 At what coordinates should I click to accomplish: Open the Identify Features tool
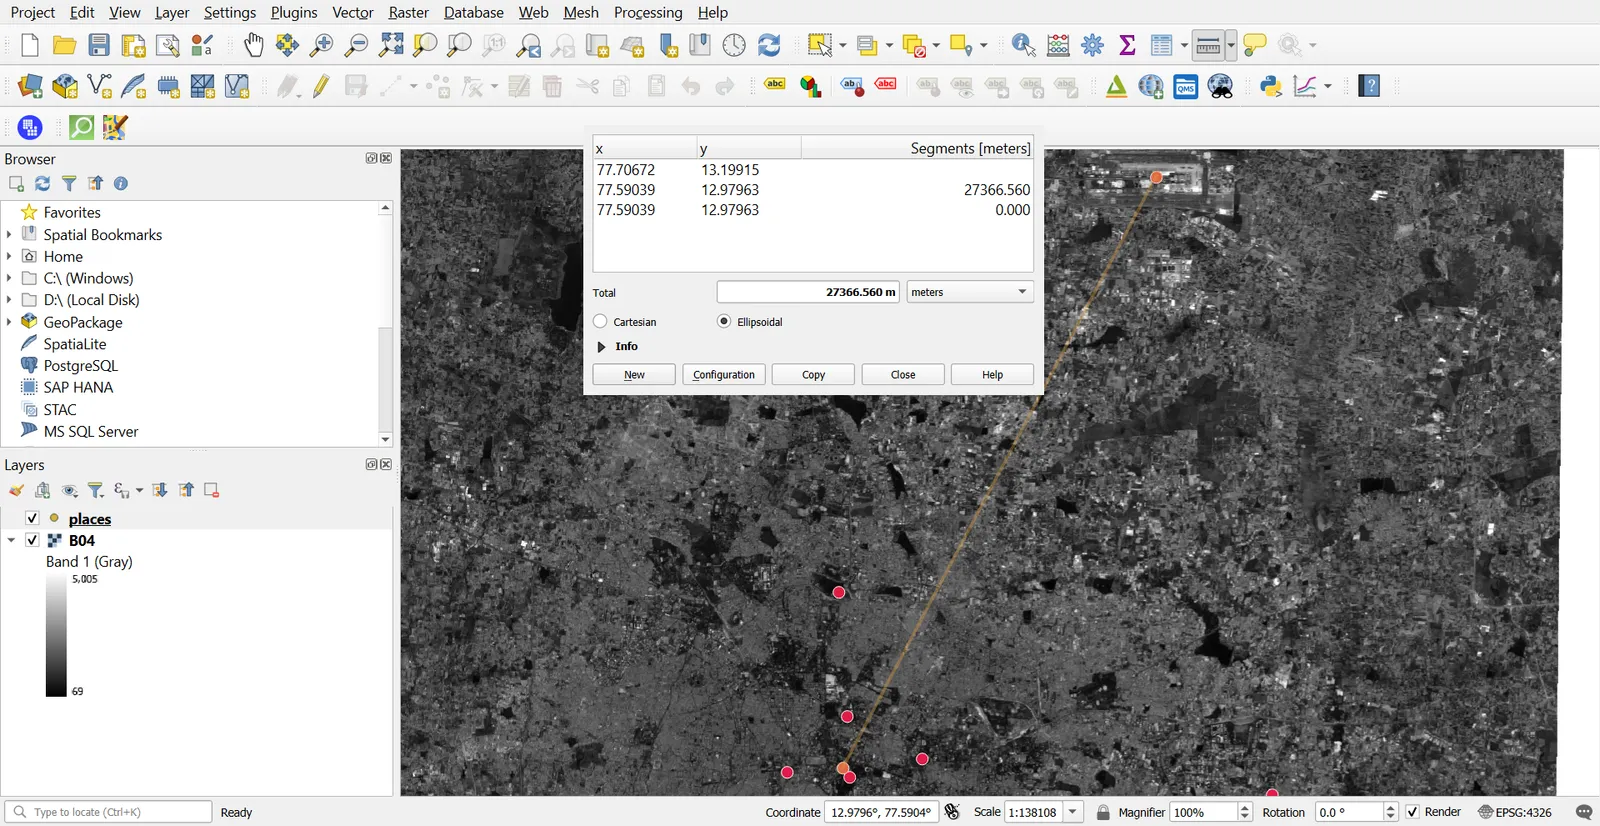click(1023, 45)
